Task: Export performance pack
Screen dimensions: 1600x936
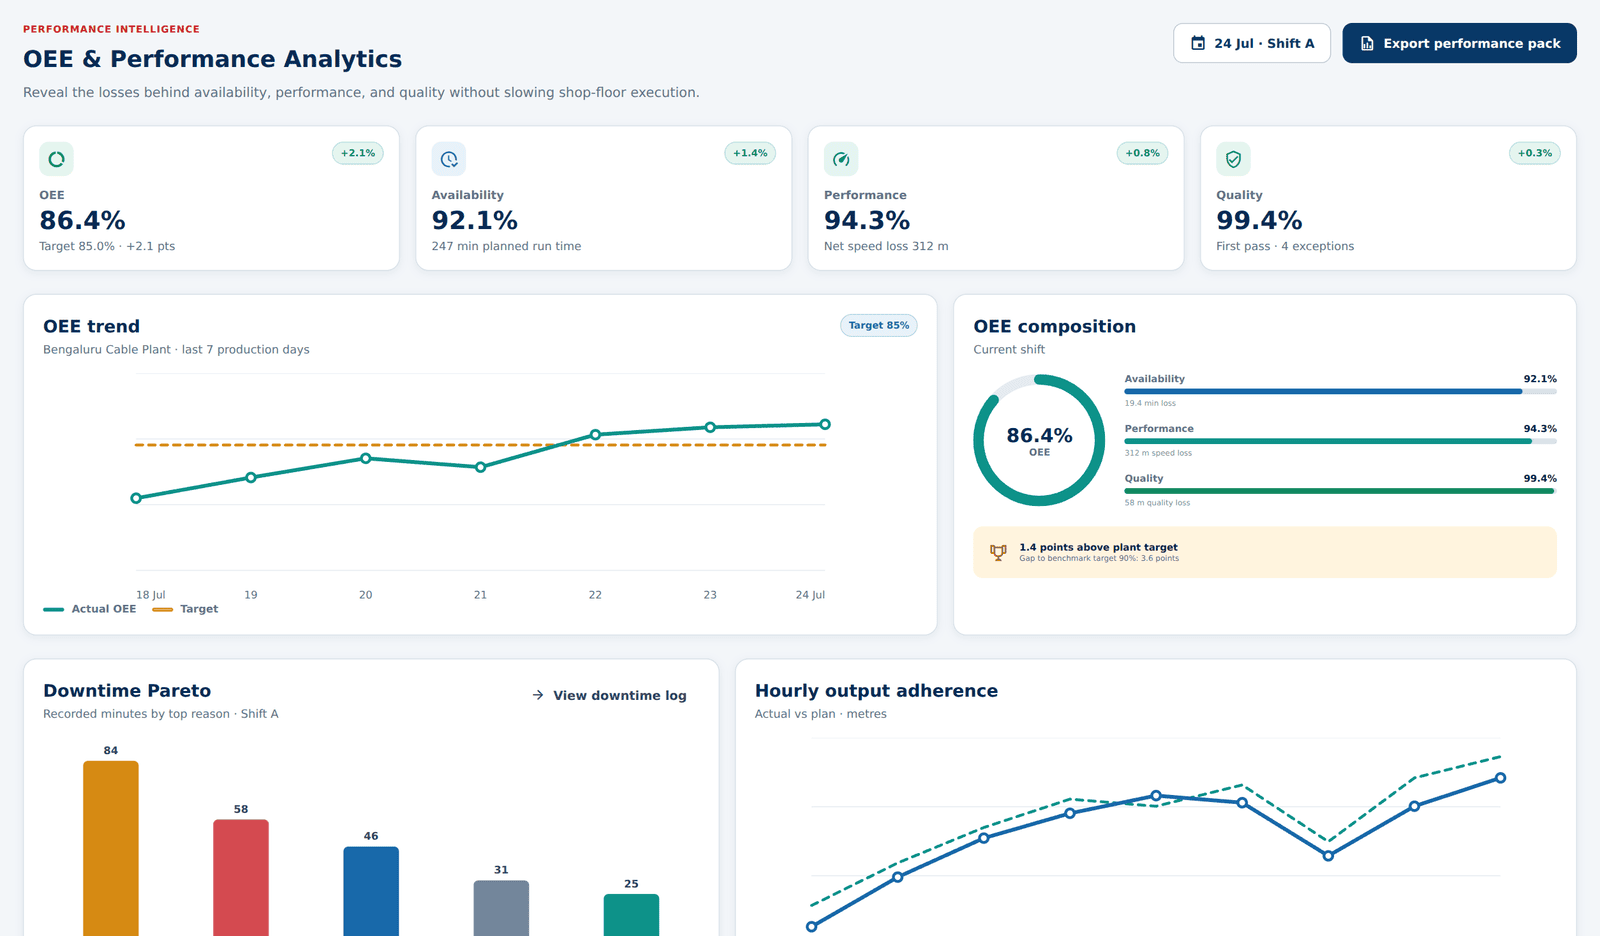Action: tap(1459, 43)
